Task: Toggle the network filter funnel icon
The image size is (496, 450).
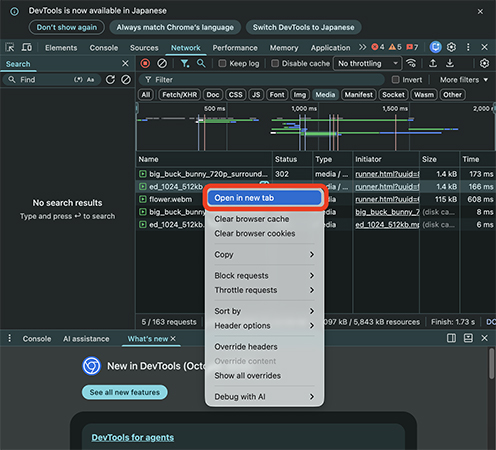Action: point(185,63)
